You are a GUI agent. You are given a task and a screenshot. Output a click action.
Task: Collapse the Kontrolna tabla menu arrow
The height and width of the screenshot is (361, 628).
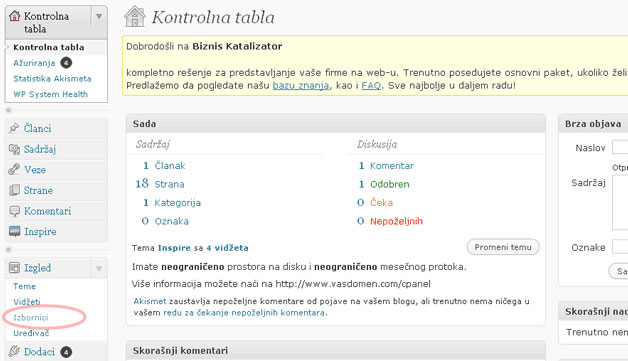tap(99, 16)
